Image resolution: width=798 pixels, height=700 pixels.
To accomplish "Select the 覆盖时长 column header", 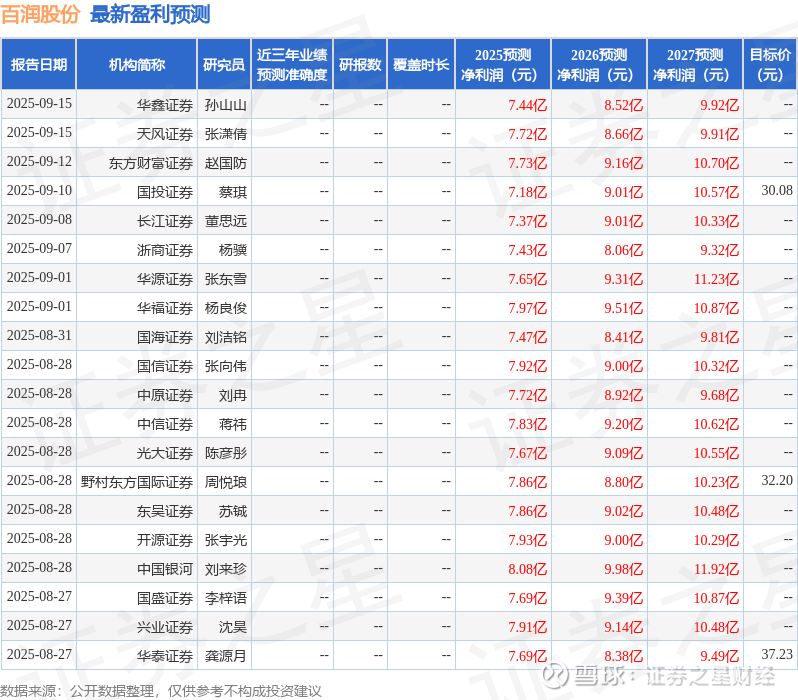I will coord(421,64).
